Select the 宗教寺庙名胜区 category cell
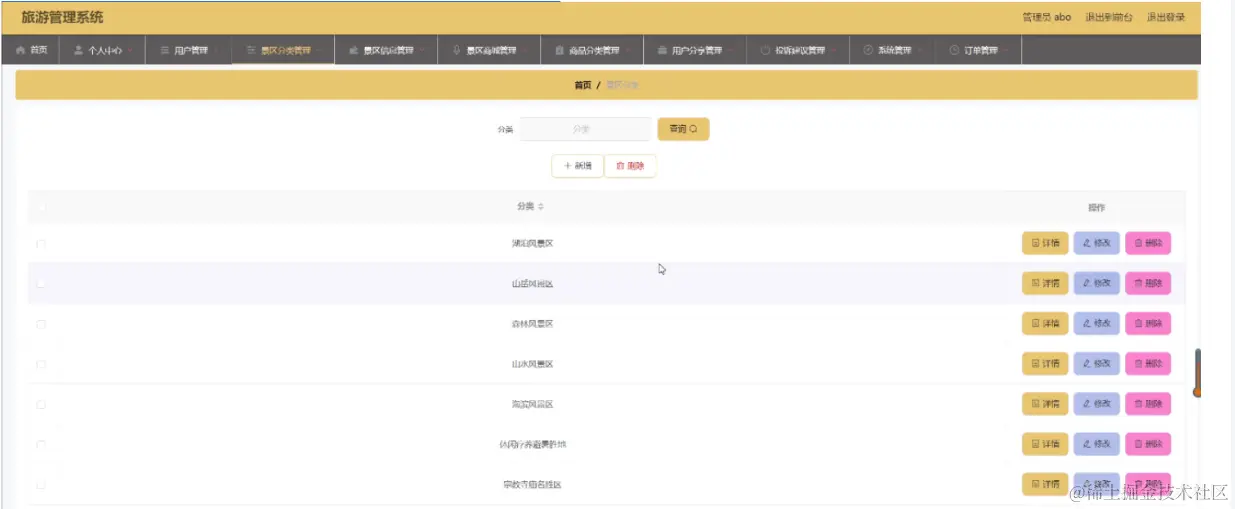 (x=532, y=484)
